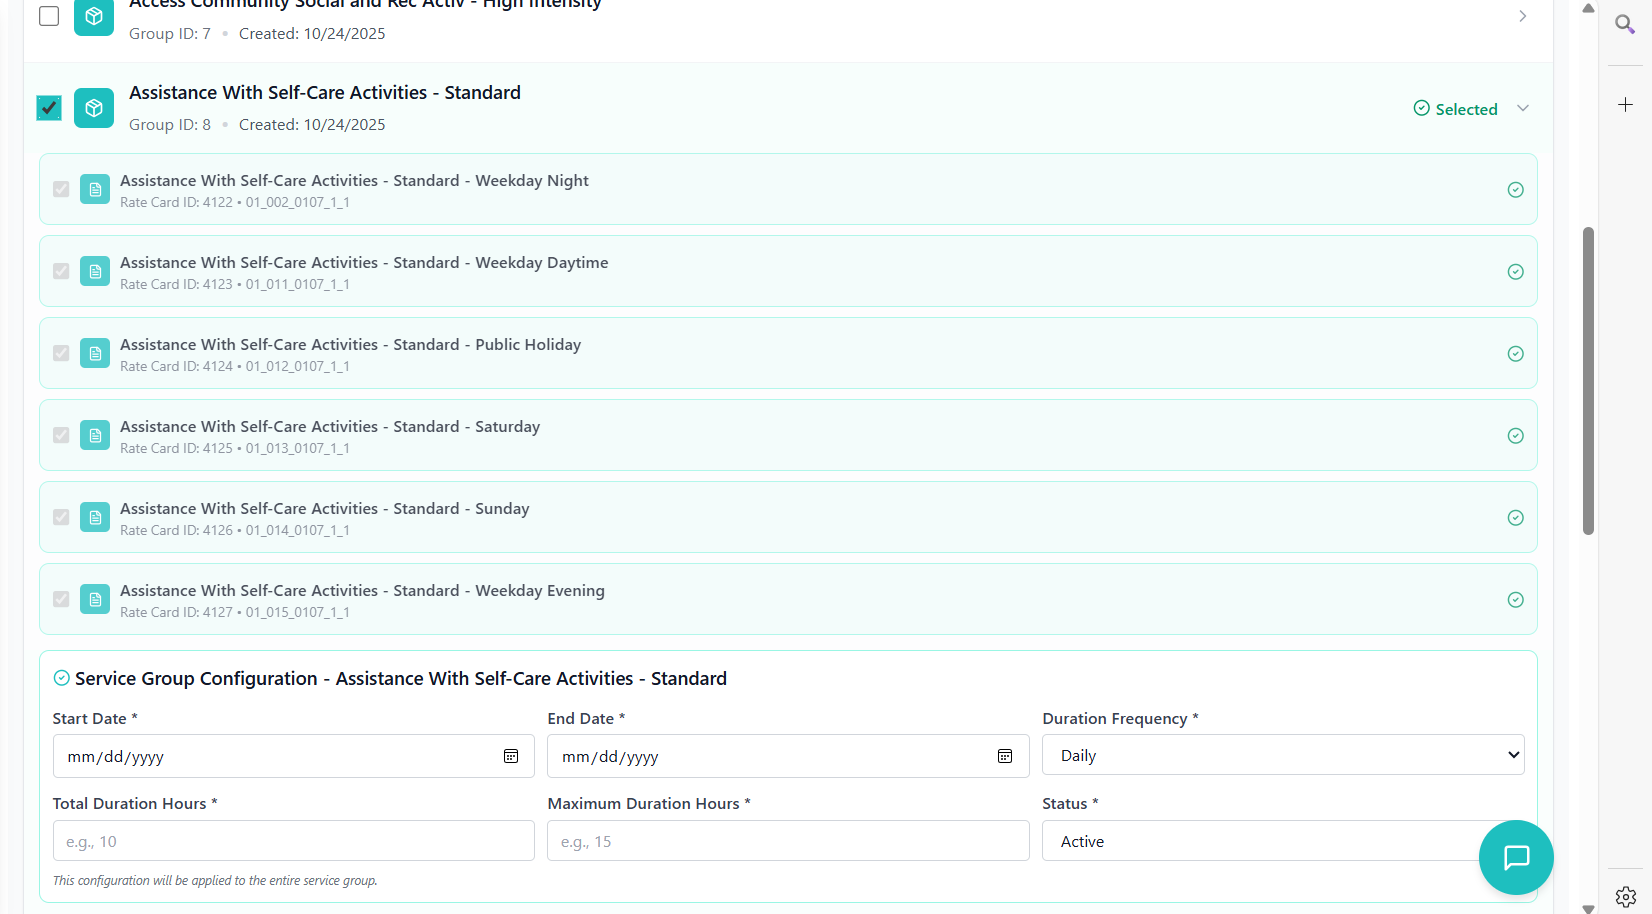Click the plus icon in the sidebar
The width and height of the screenshot is (1652, 914).
pos(1625,105)
